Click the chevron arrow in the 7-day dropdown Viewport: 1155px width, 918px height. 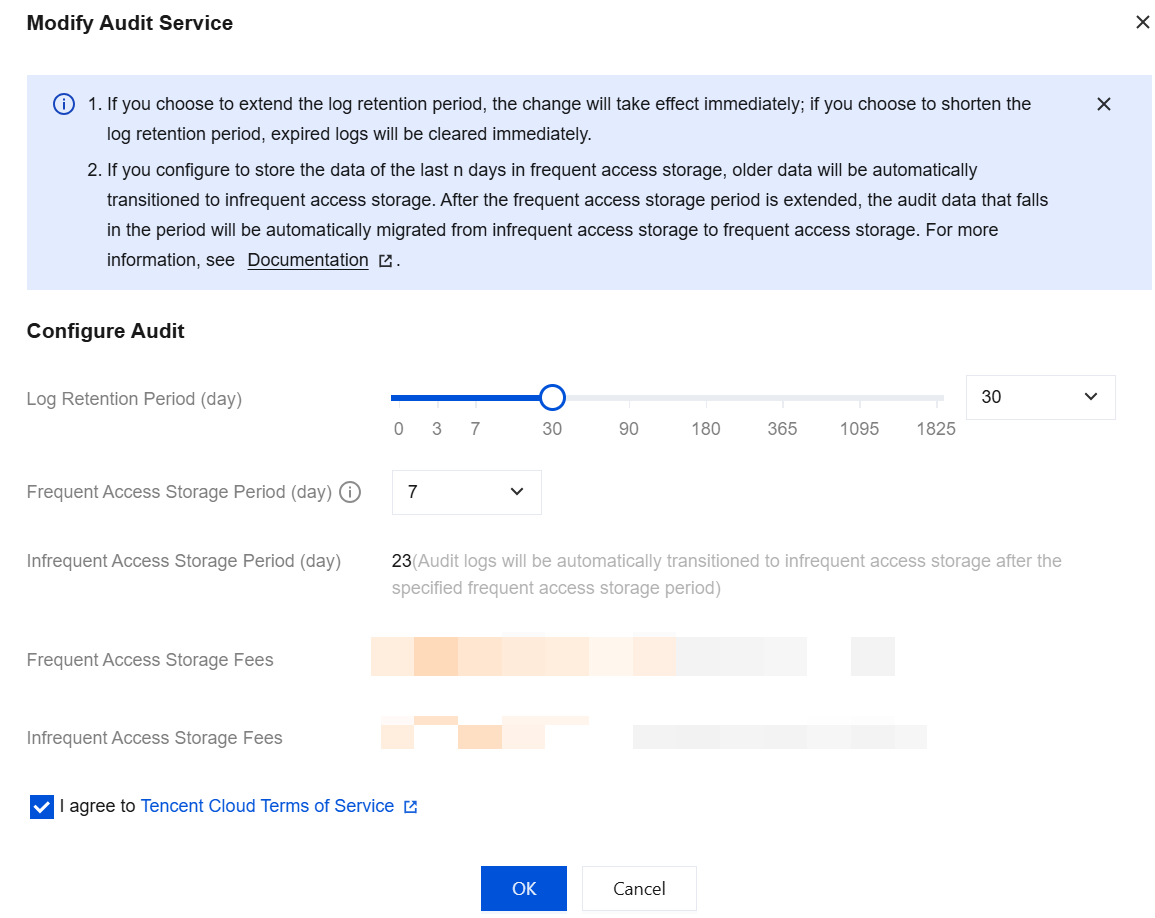pos(517,491)
